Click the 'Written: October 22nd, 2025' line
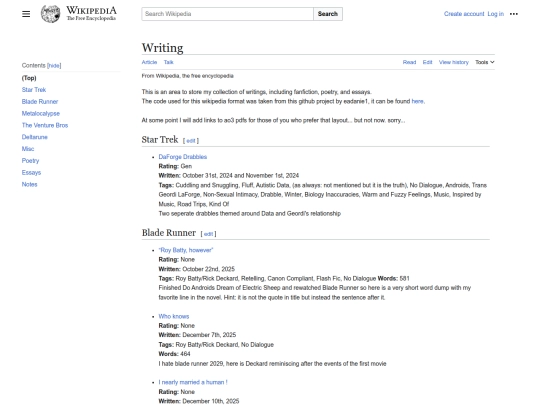 [x=197, y=269]
